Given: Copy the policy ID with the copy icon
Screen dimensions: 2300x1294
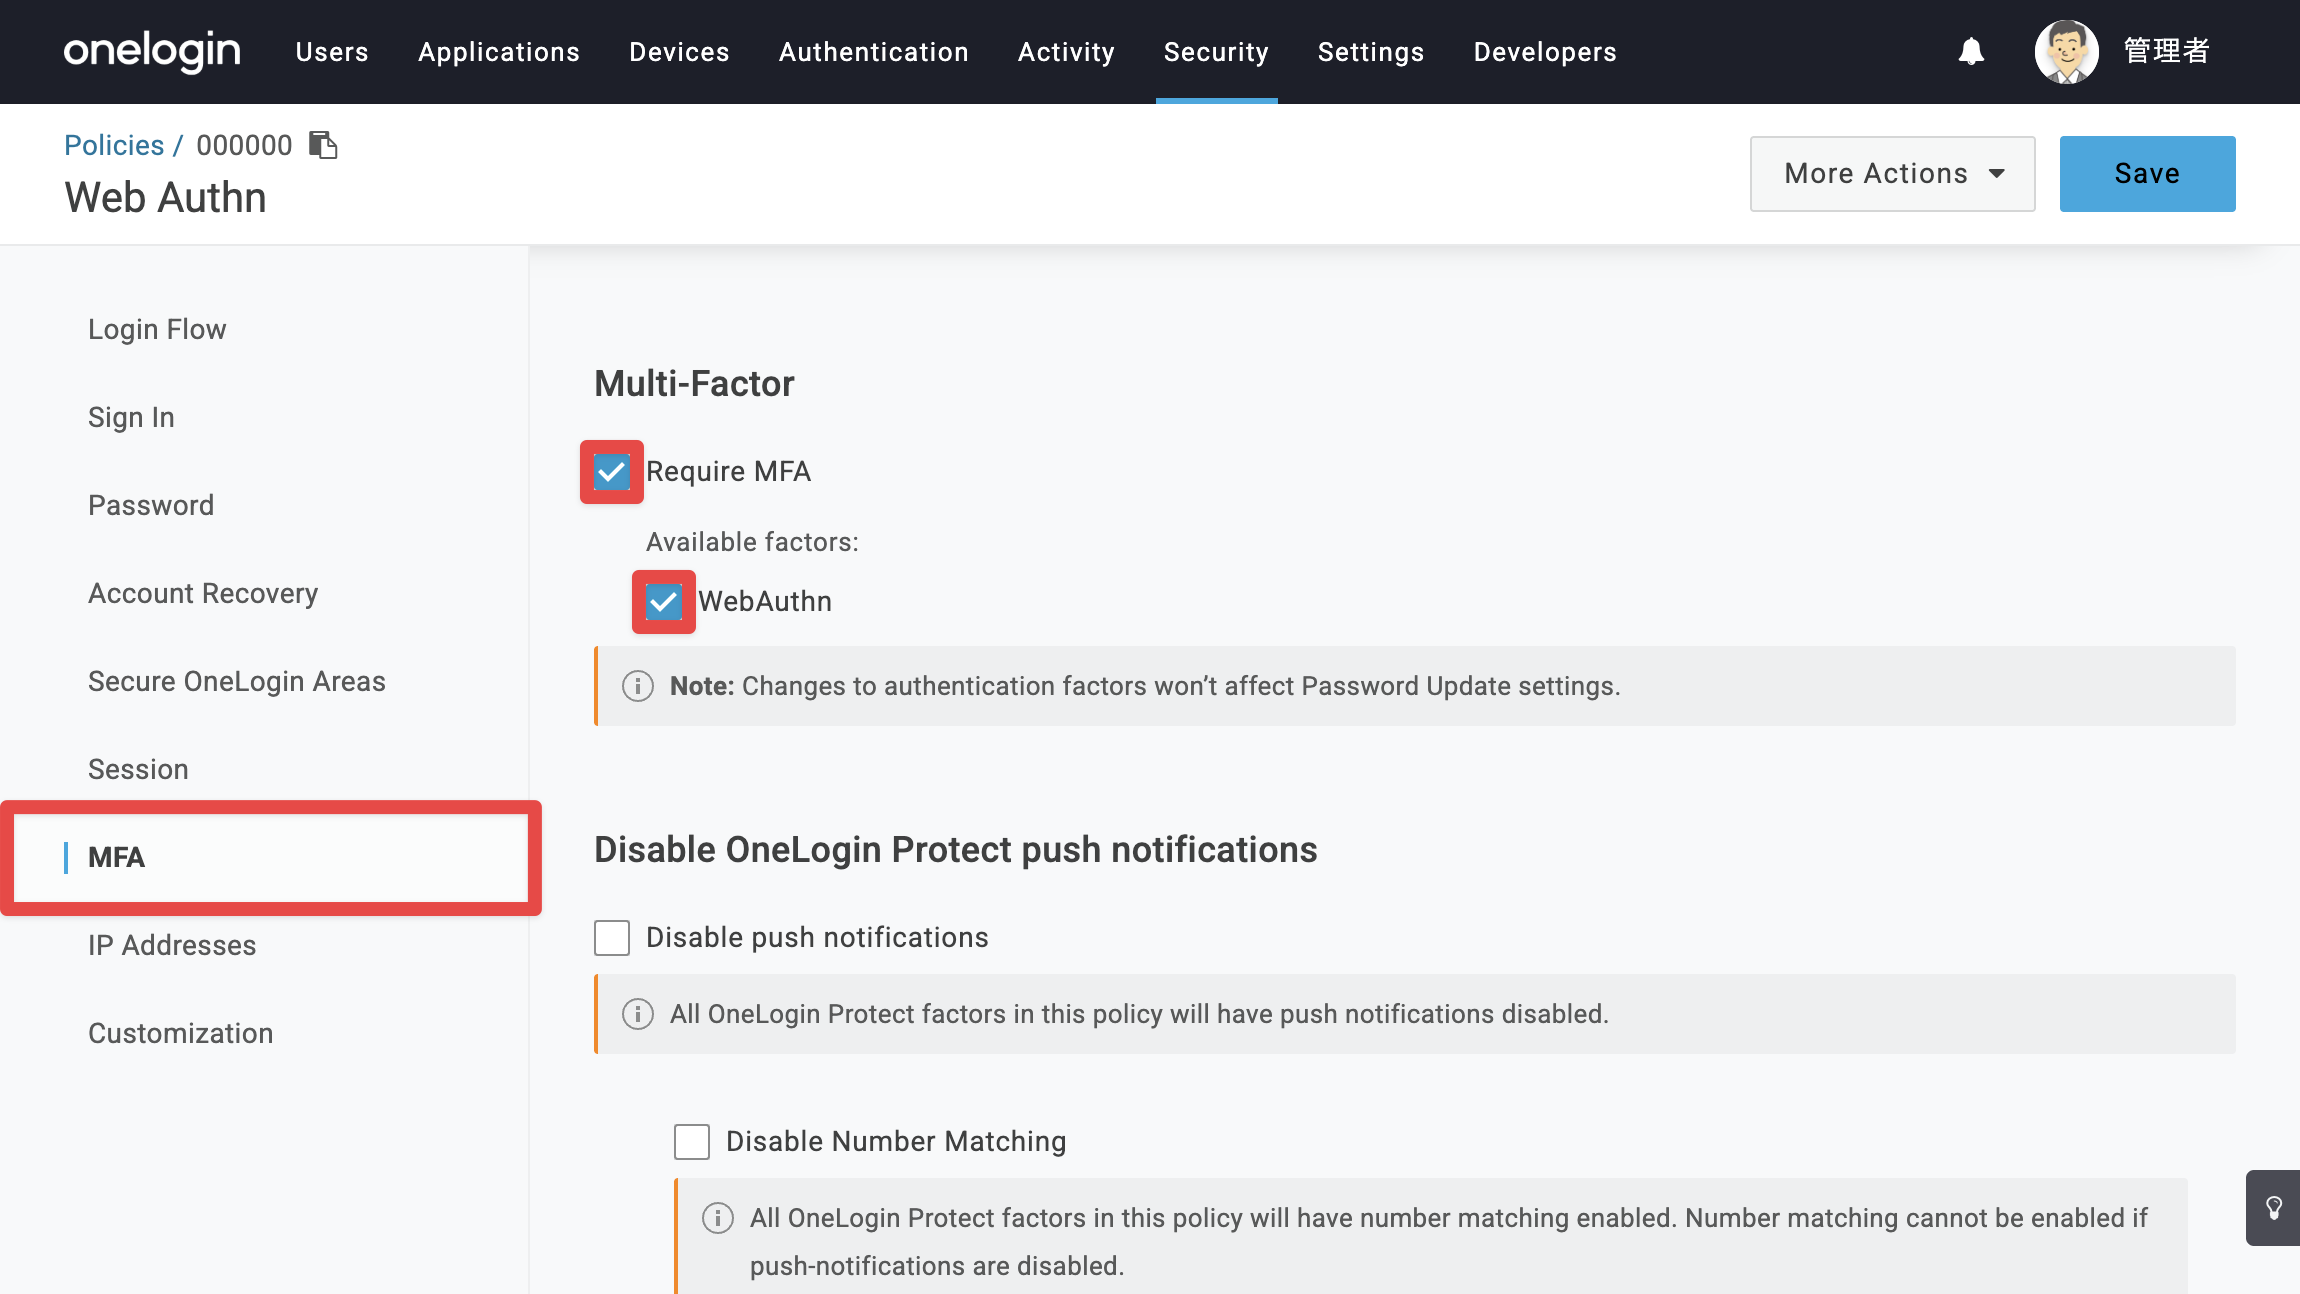Looking at the screenshot, I should (x=323, y=145).
